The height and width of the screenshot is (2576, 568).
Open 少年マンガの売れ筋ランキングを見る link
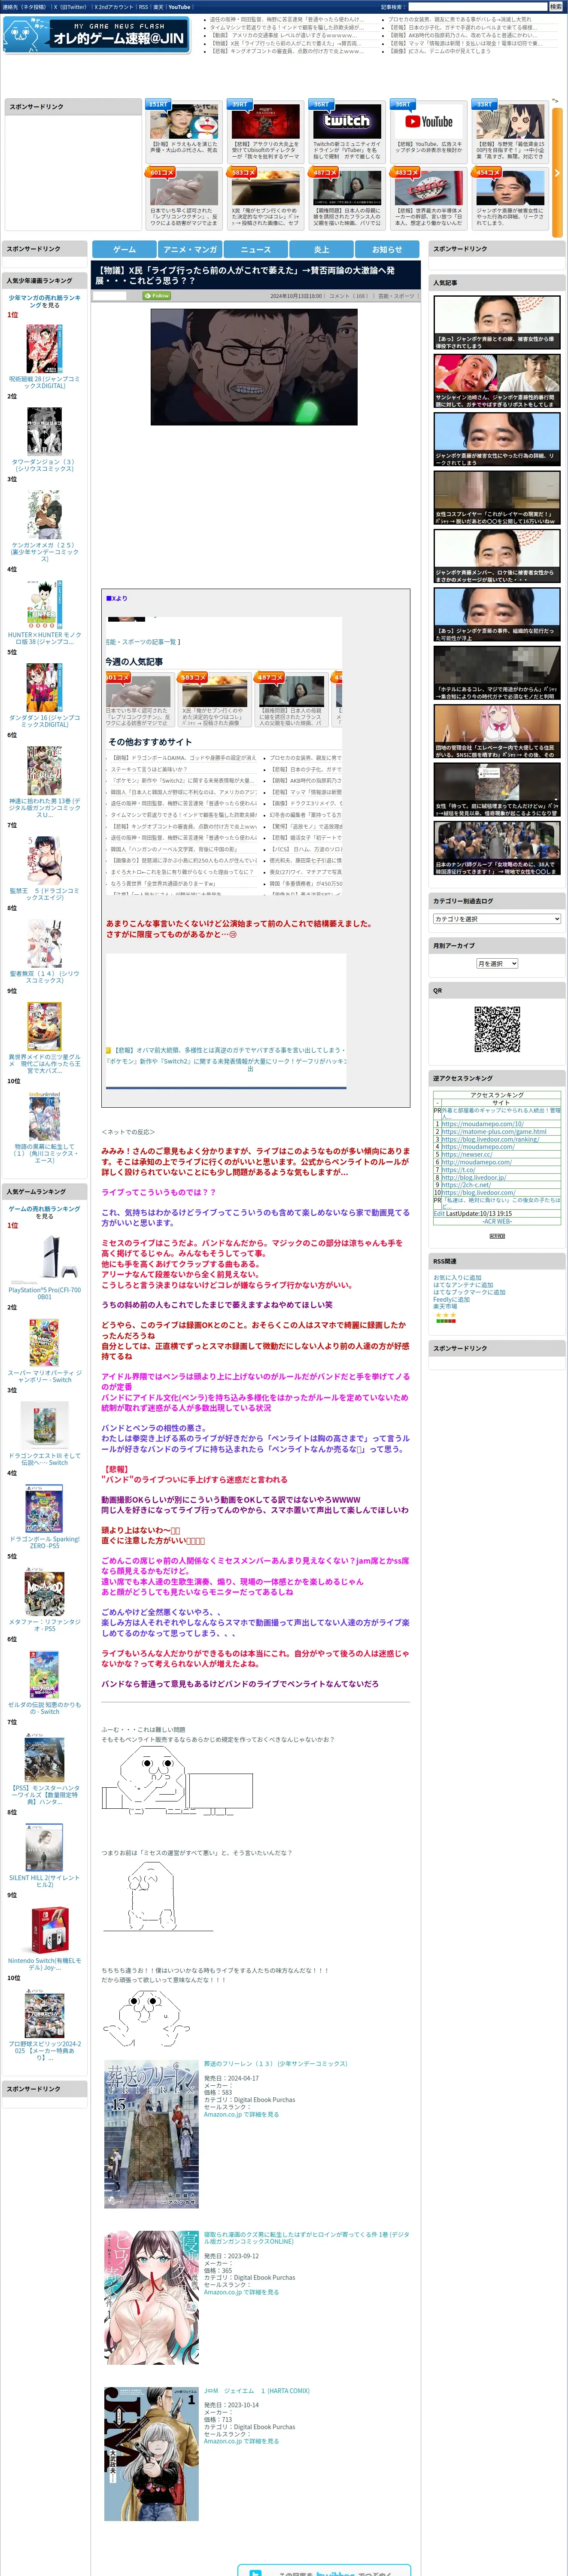pyautogui.click(x=44, y=301)
